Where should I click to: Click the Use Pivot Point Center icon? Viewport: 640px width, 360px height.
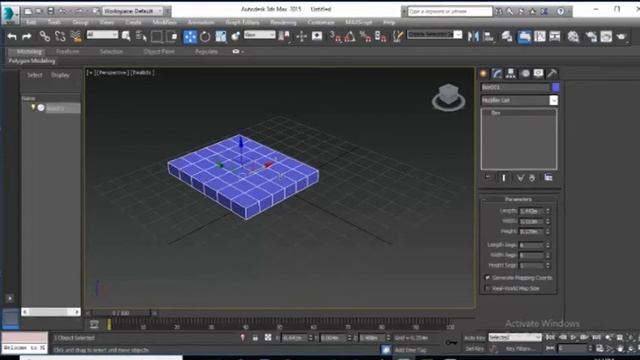tap(284, 37)
